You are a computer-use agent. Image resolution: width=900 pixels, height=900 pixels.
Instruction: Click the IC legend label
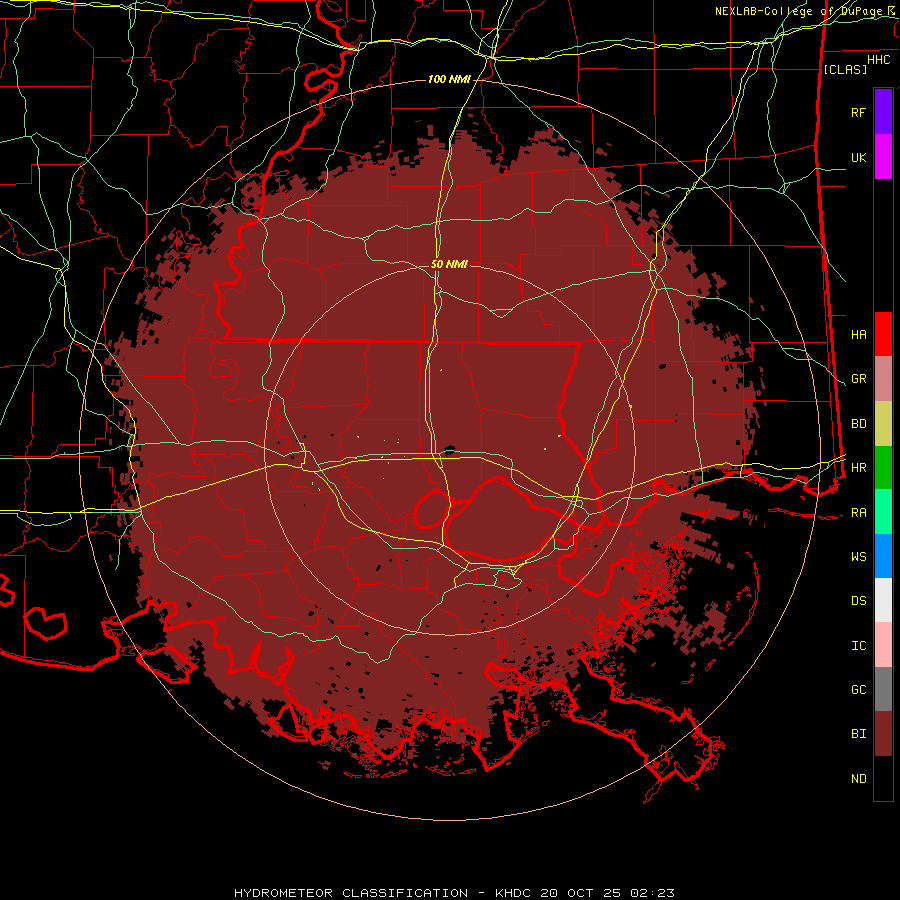point(858,646)
